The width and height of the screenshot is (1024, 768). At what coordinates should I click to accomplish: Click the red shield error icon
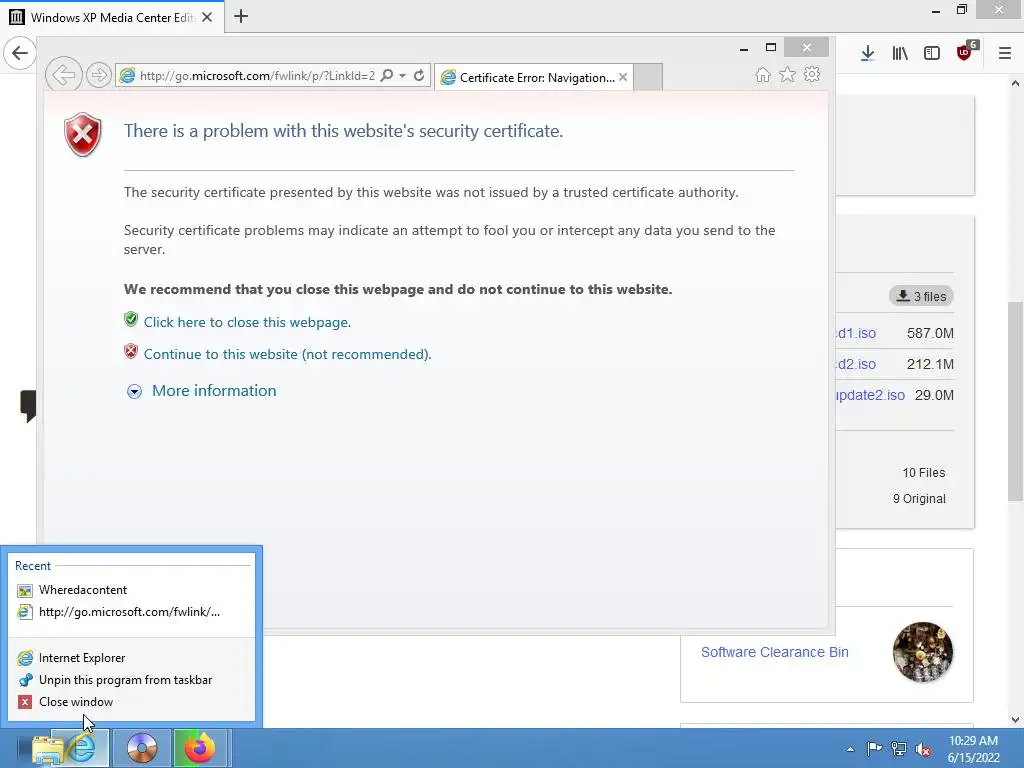(83, 135)
